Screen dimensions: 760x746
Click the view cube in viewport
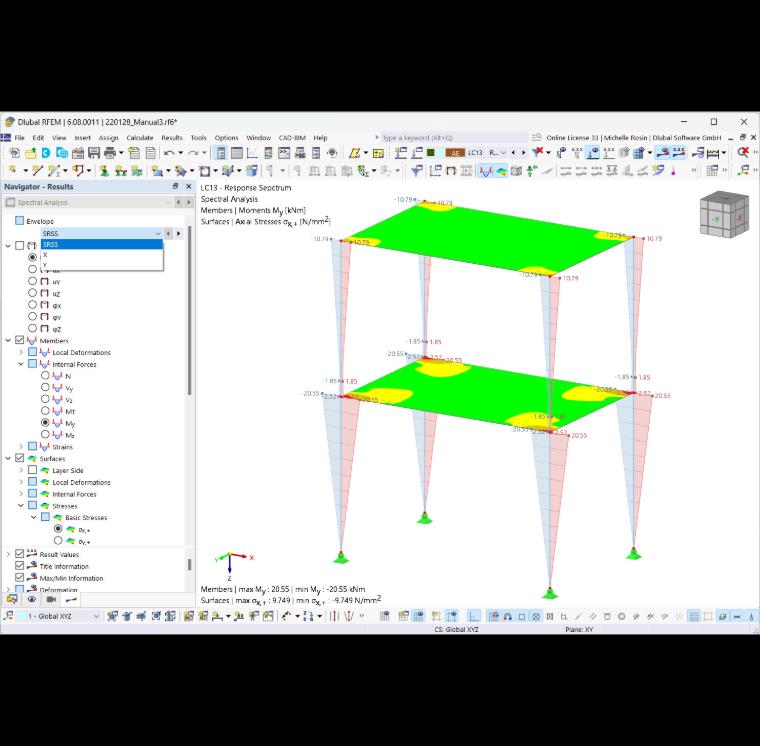[x=724, y=215]
